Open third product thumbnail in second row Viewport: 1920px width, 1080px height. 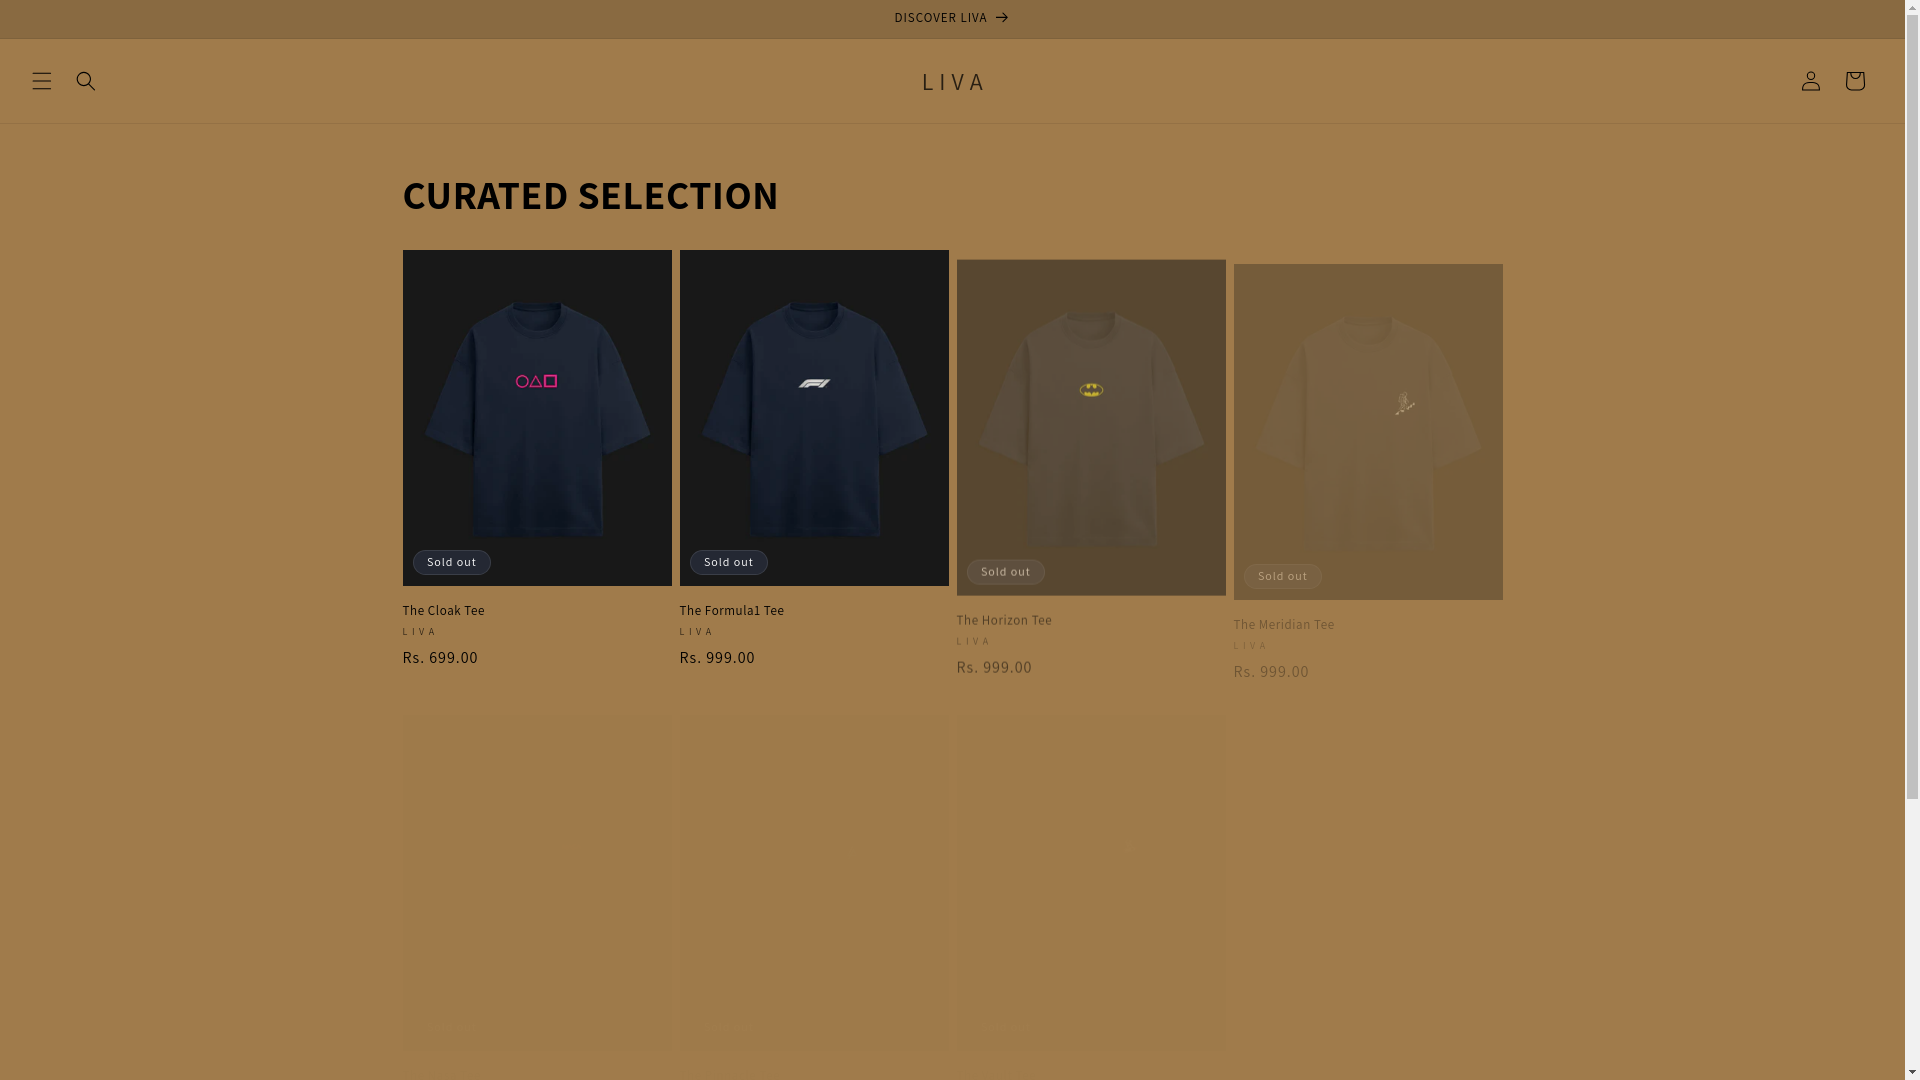(x=1091, y=882)
